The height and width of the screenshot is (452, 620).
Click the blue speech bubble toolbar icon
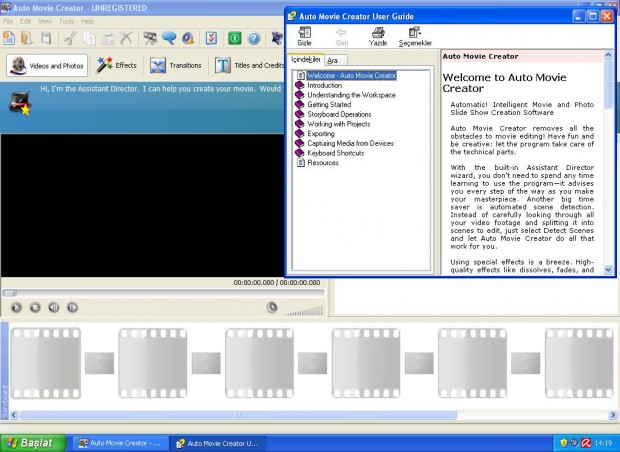(169, 38)
